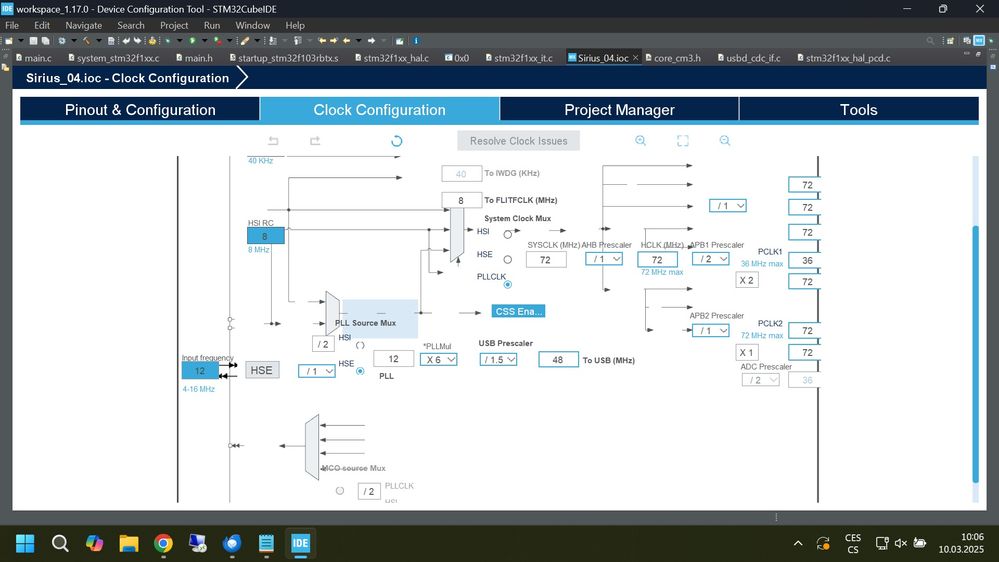Click the search magnifier at toolbar right
The image size is (999, 562).
(930, 41)
